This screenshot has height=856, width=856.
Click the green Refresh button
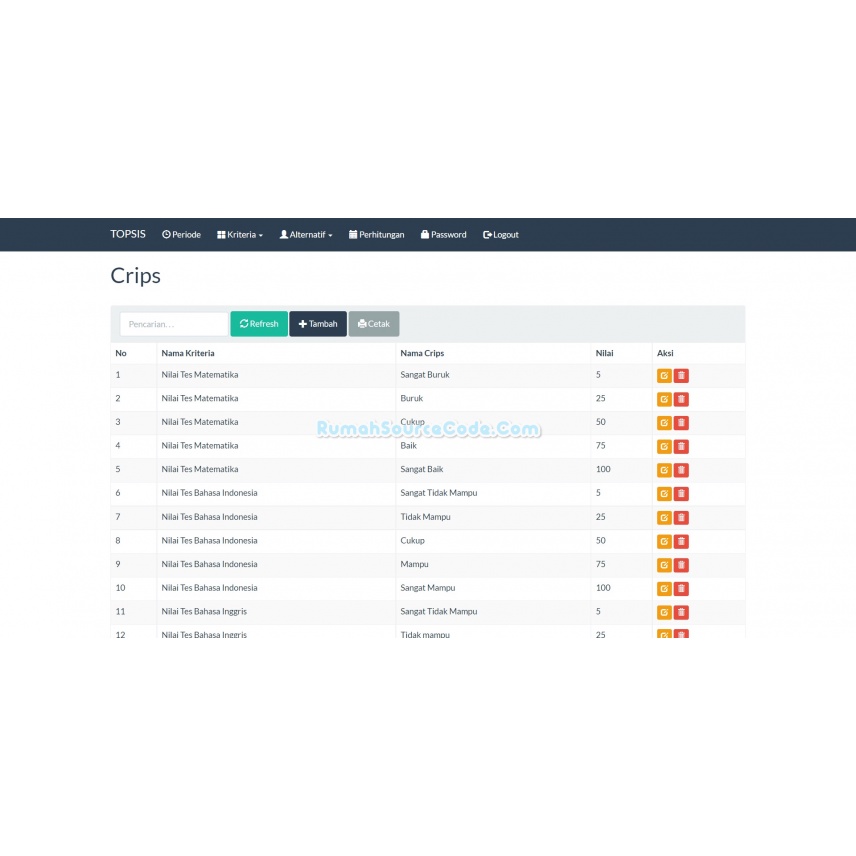(259, 324)
